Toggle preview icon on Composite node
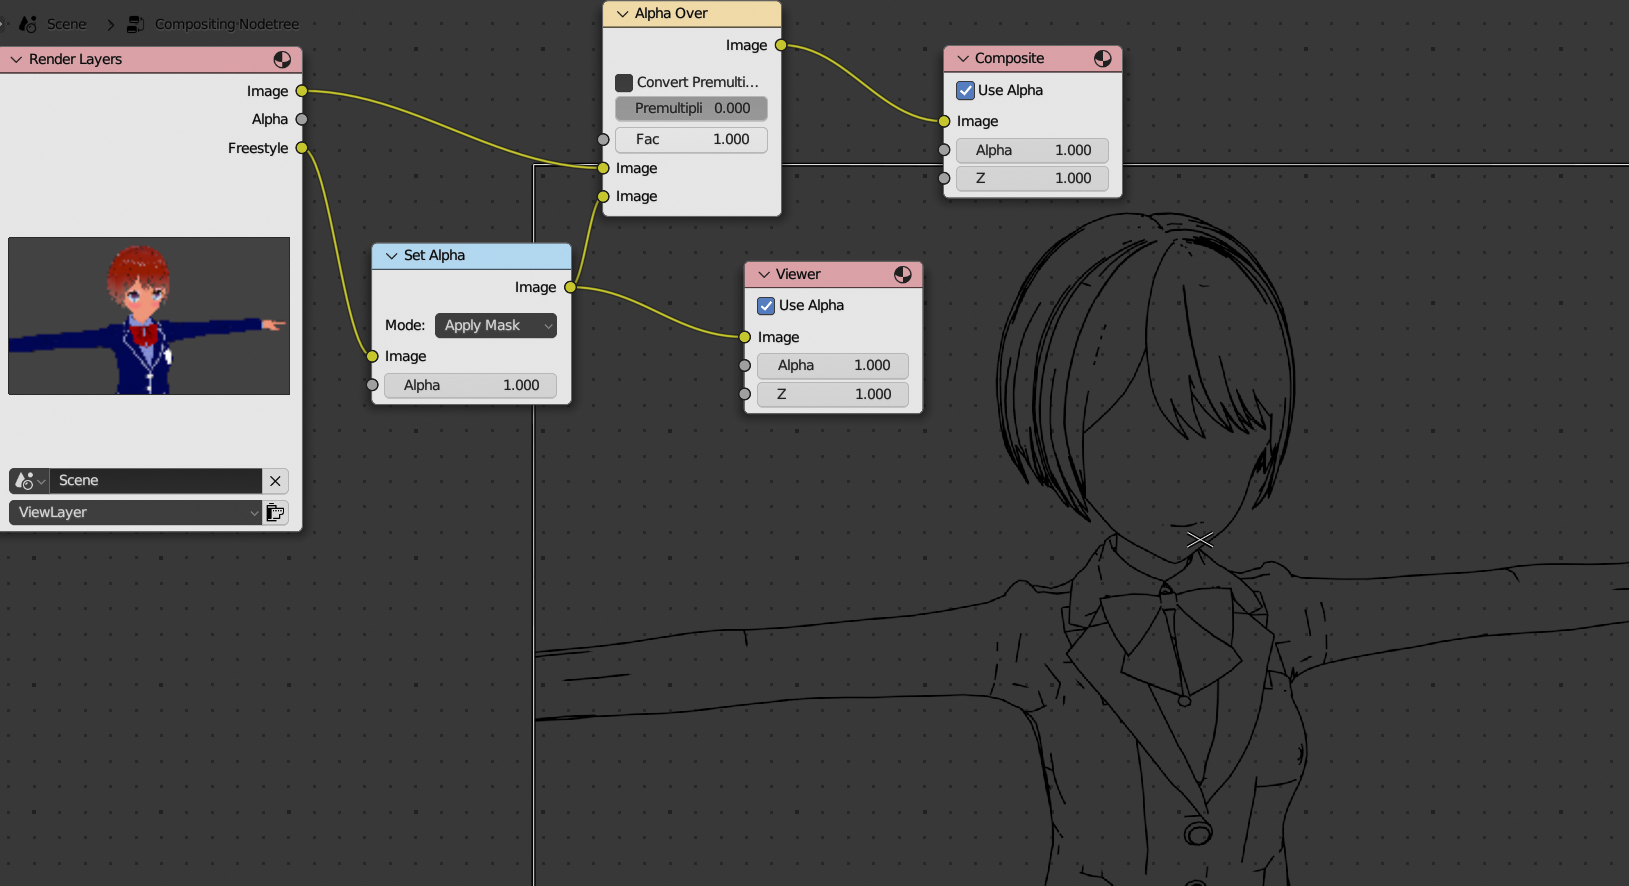1629x886 pixels. coord(1102,58)
